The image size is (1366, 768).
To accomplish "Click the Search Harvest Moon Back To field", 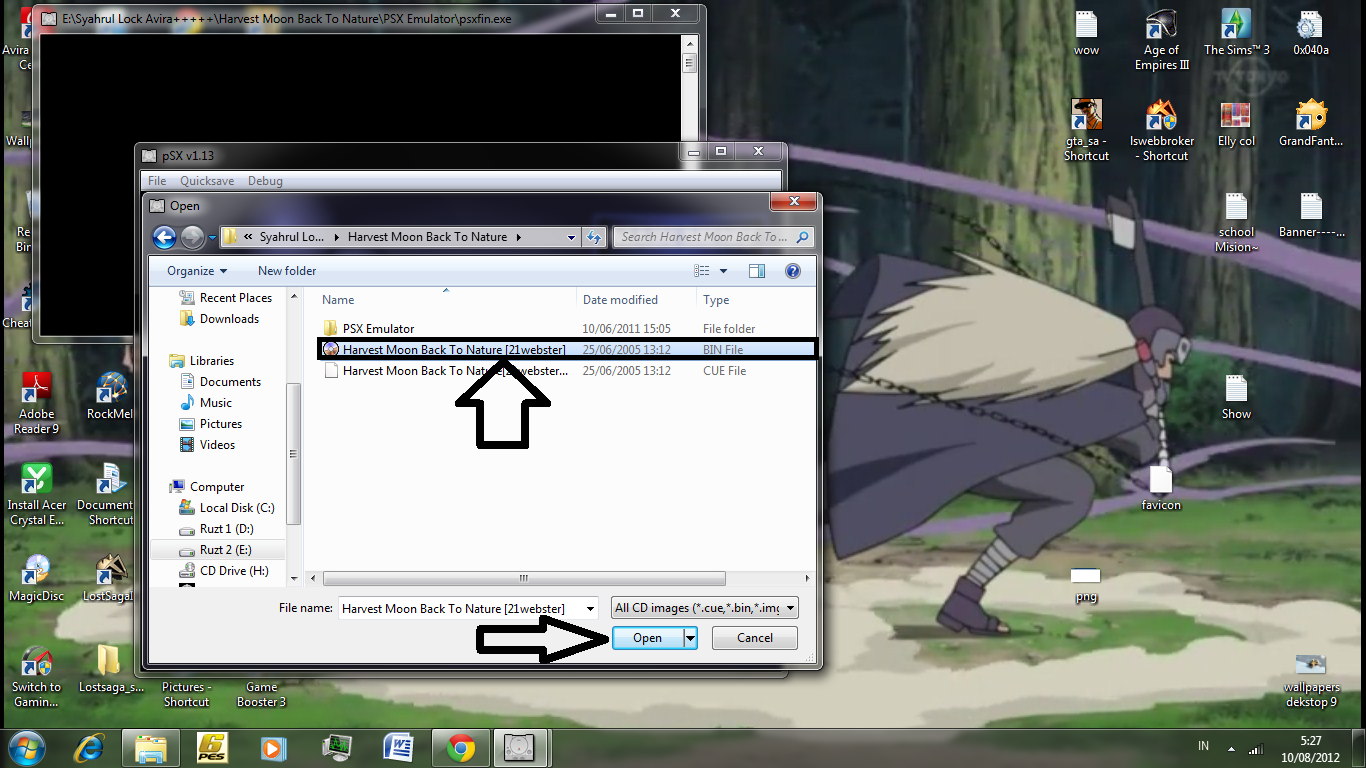I will [x=713, y=237].
